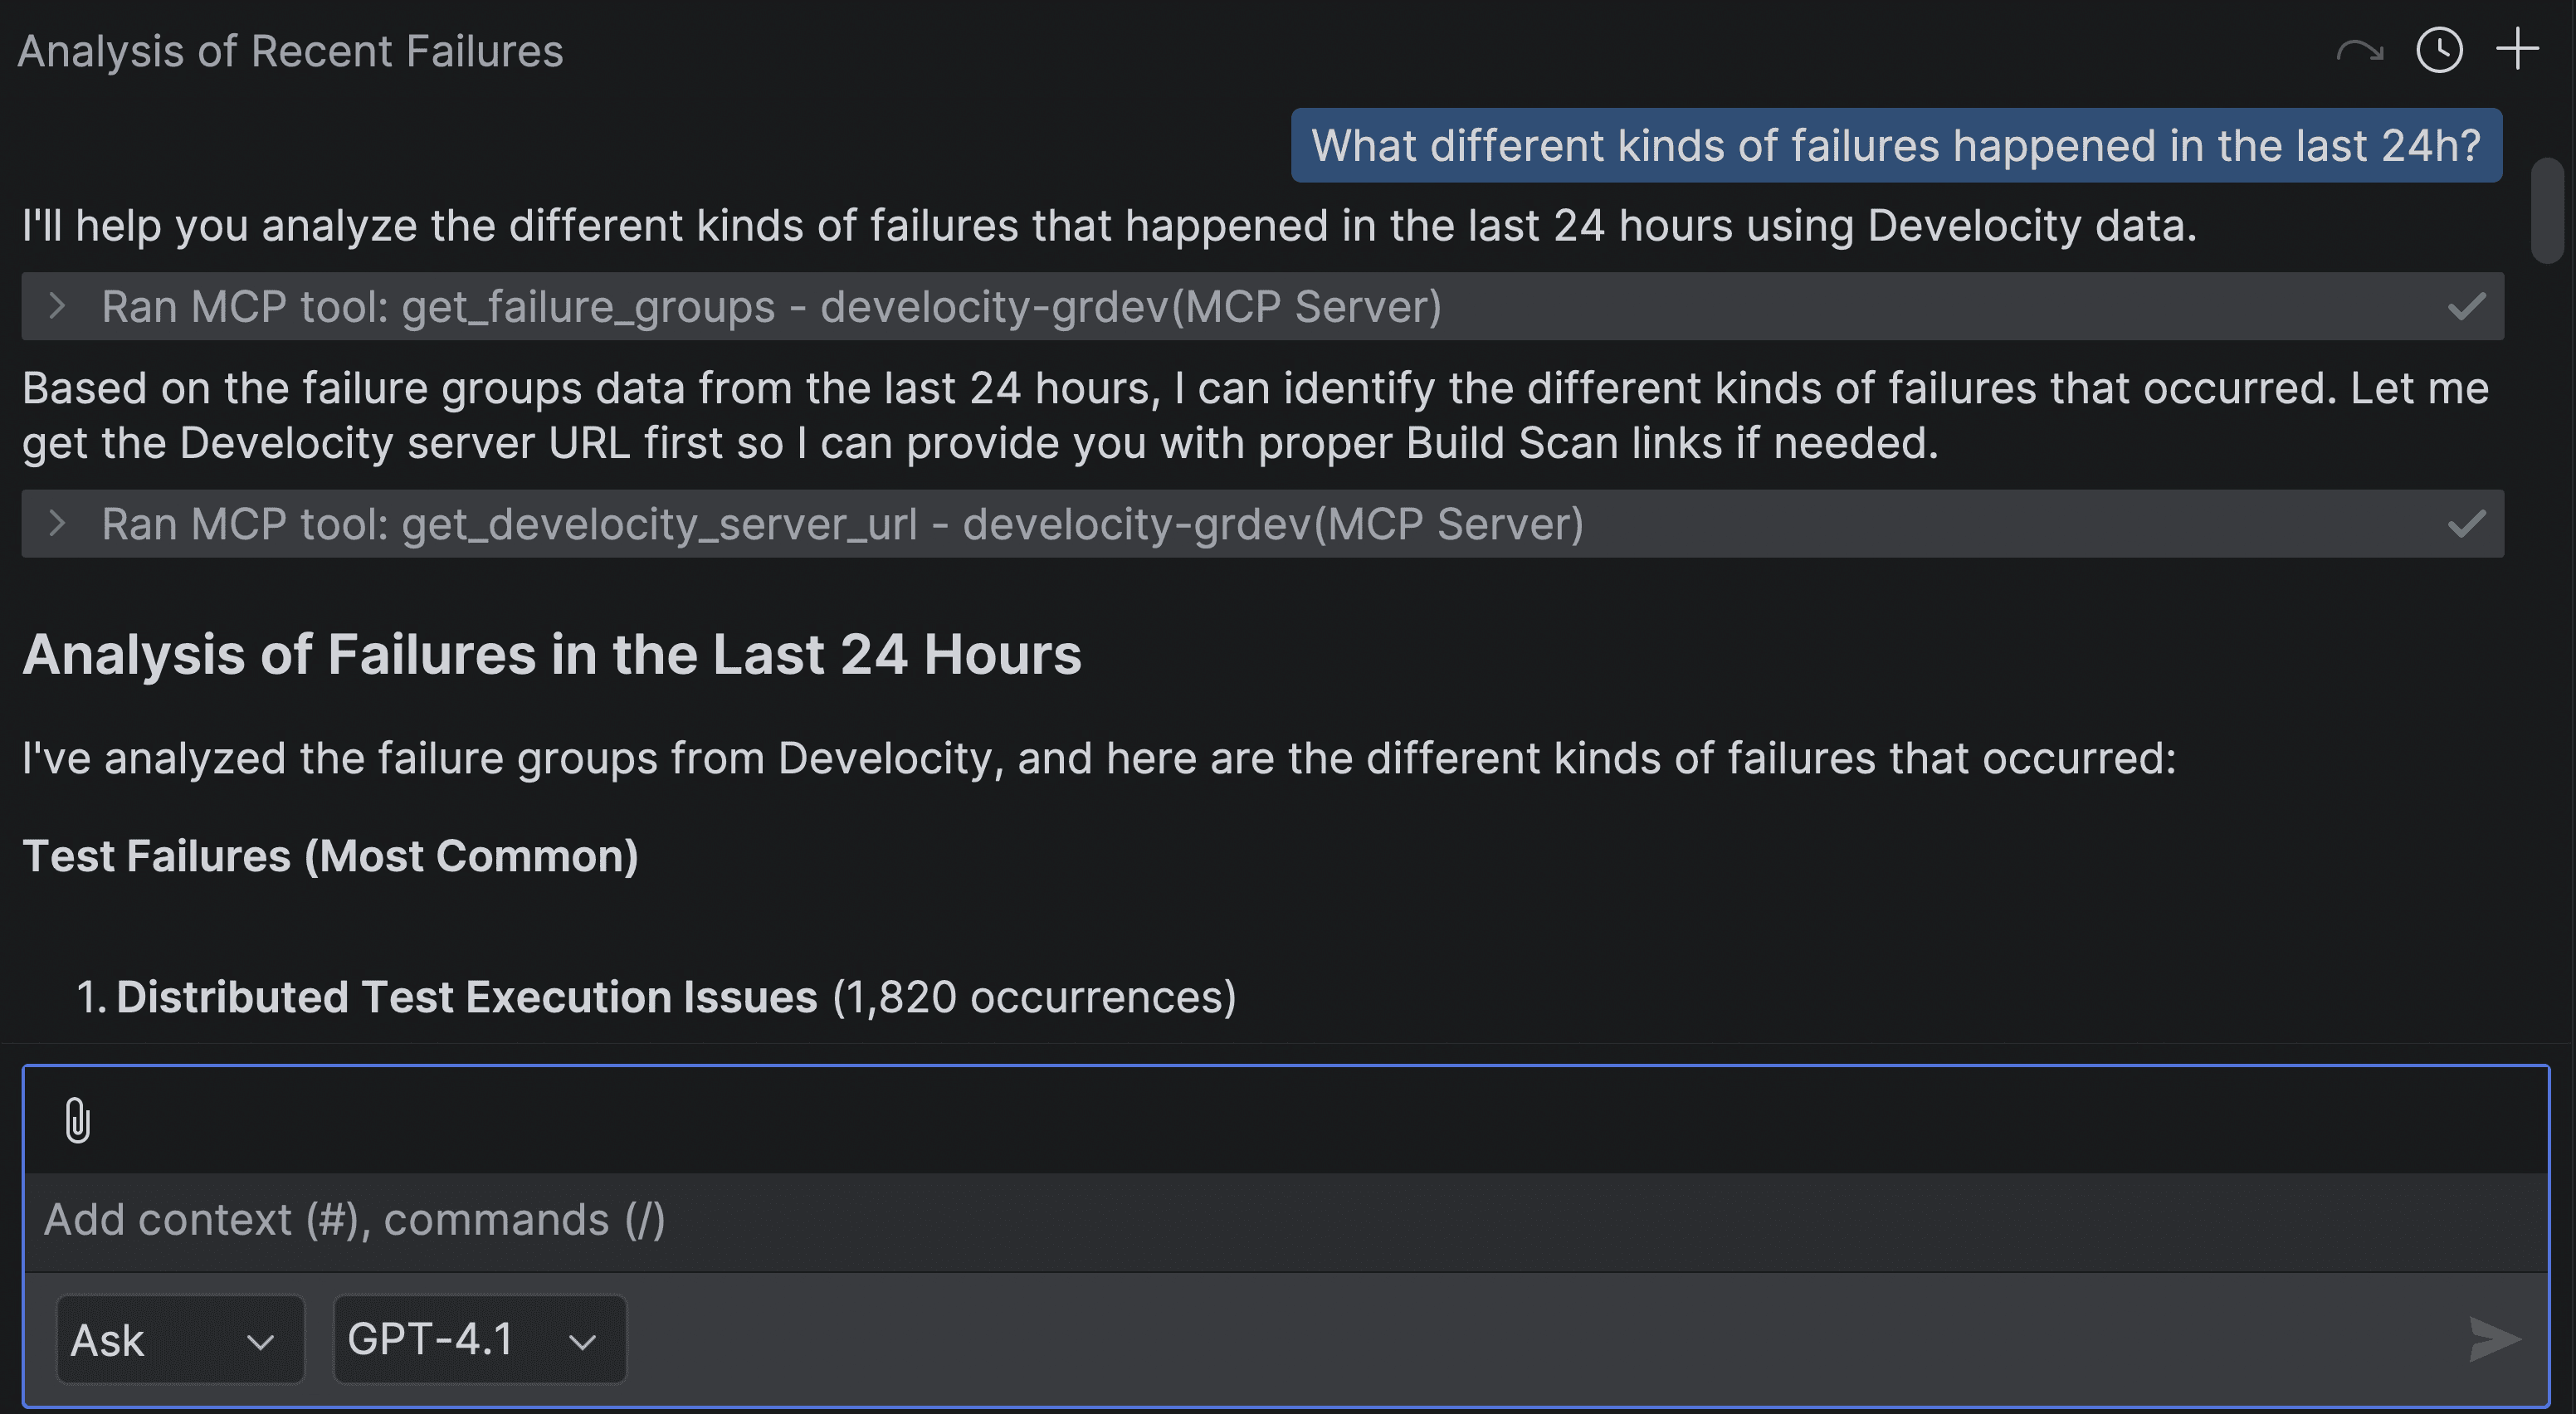Click the curved export arrow icon
Viewport: 2576px width, 1414px height.
[x=2360, y=51]
